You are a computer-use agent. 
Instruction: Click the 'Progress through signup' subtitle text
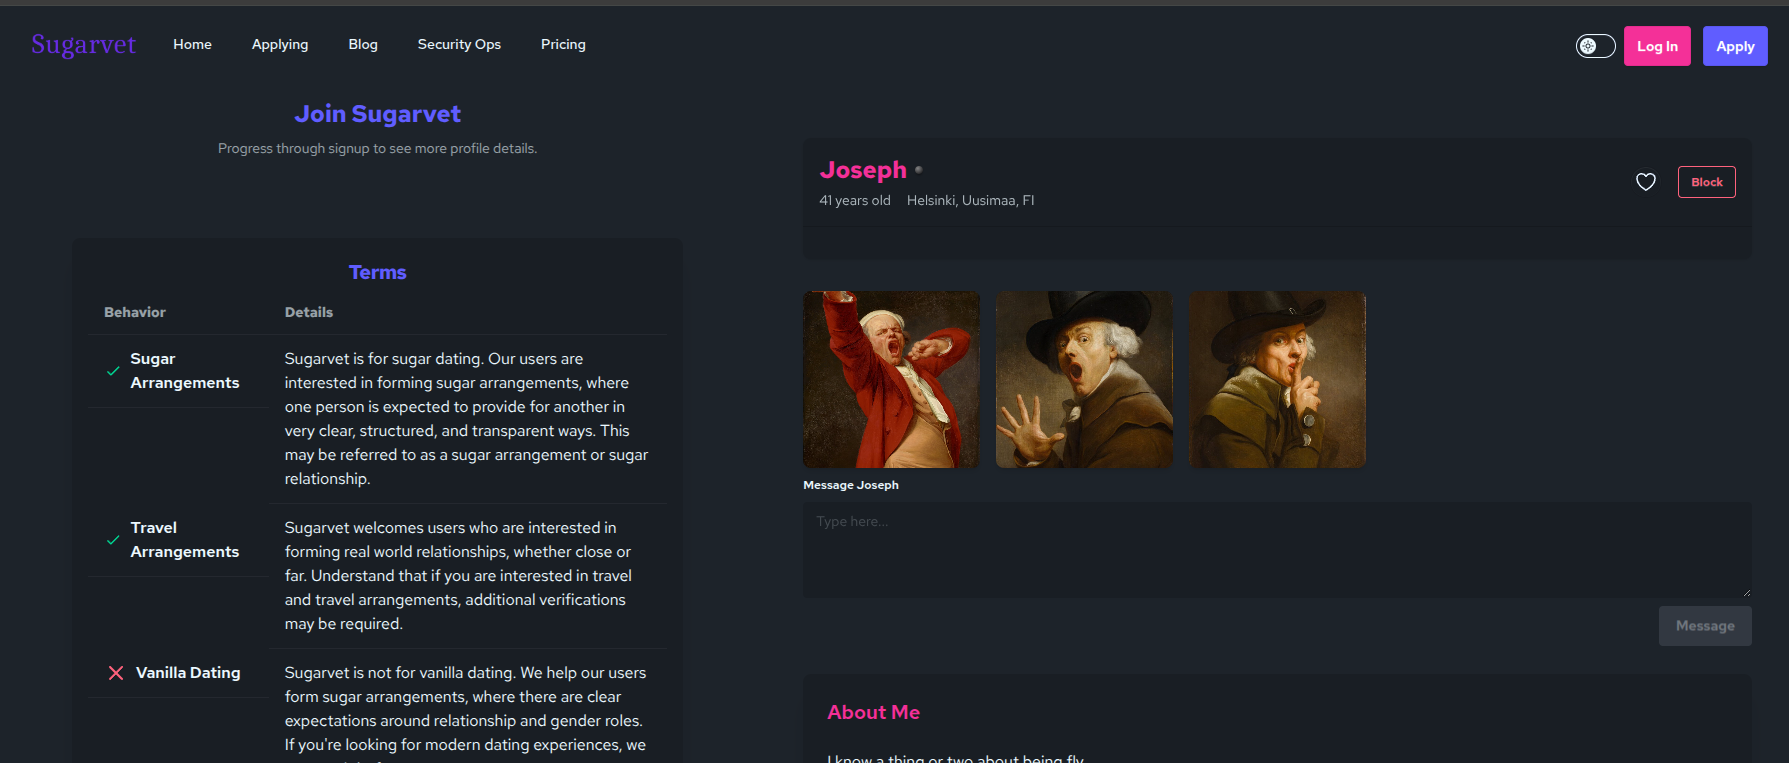[377, 148]
